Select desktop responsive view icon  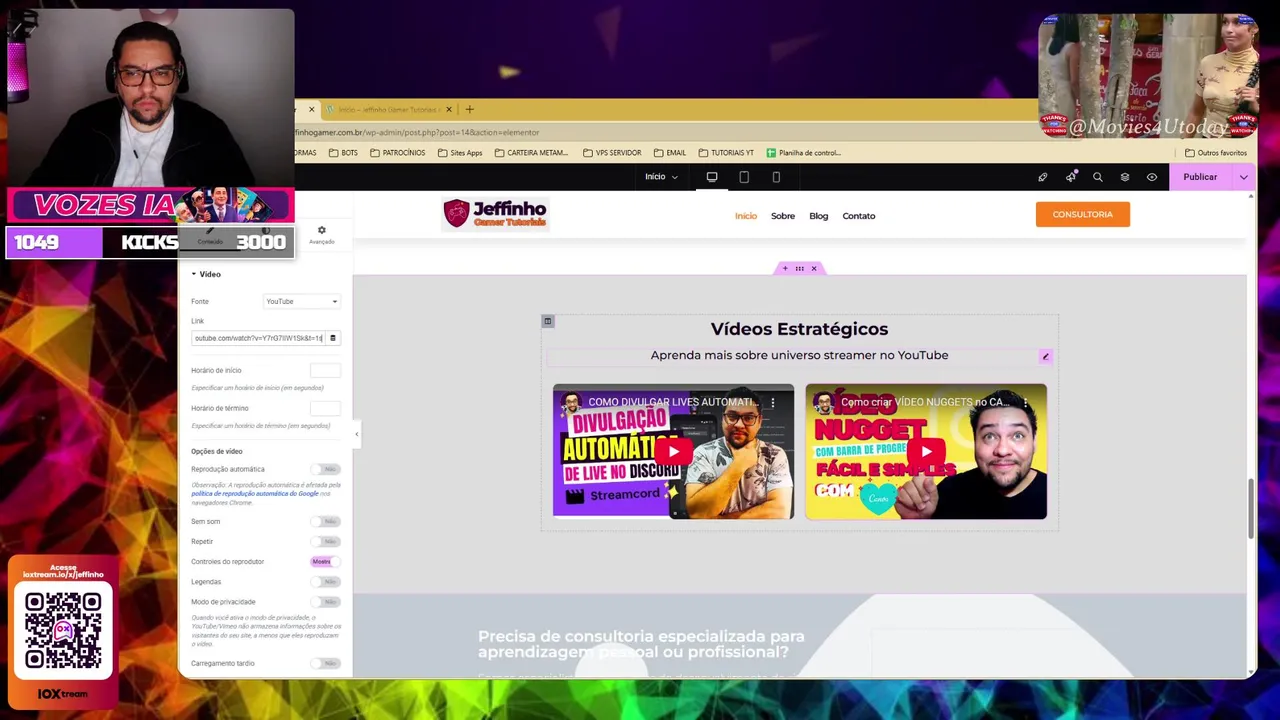tap(712, 177)
